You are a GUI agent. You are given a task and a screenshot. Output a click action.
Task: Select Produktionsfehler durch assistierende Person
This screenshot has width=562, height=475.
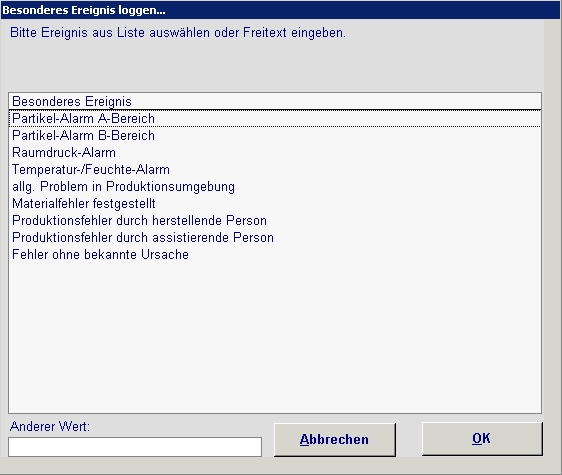(x=275, y=237)
